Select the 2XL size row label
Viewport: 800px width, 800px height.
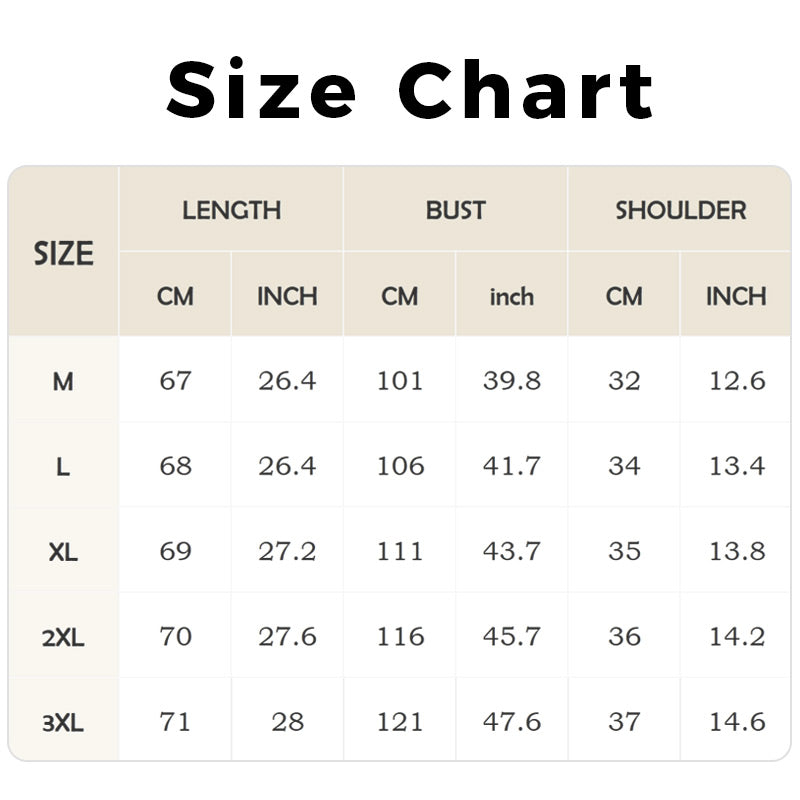tap(63, 637)
